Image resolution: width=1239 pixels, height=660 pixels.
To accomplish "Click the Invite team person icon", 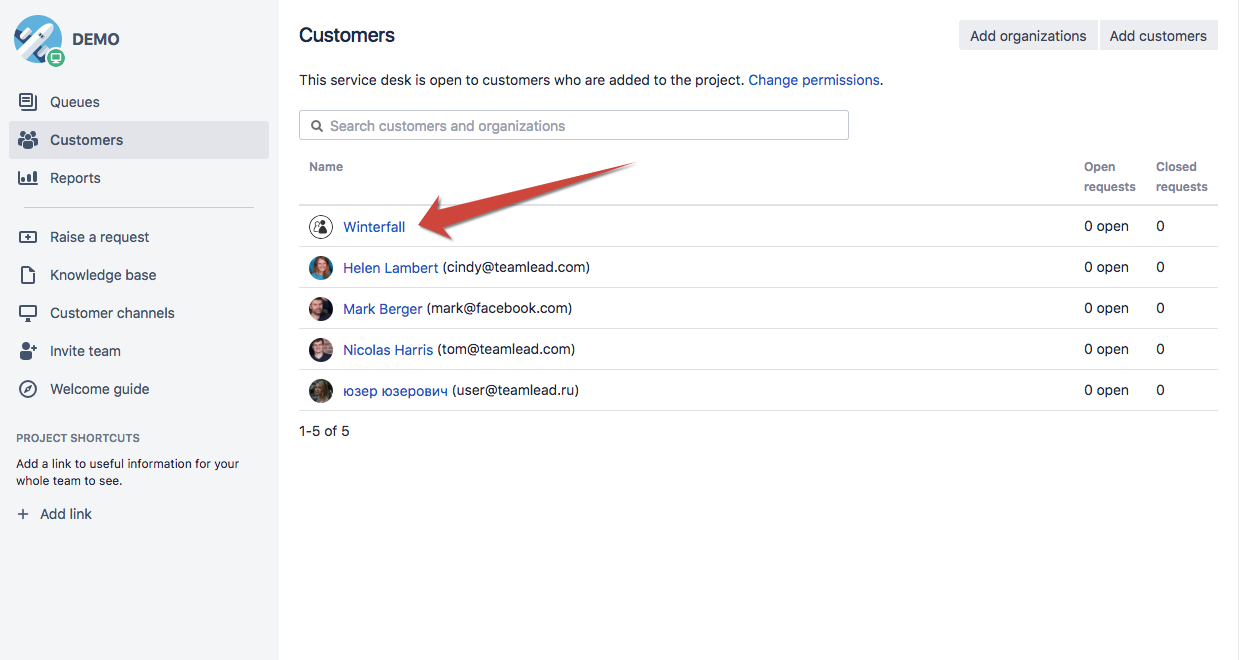I will click(x=28, y=351).
